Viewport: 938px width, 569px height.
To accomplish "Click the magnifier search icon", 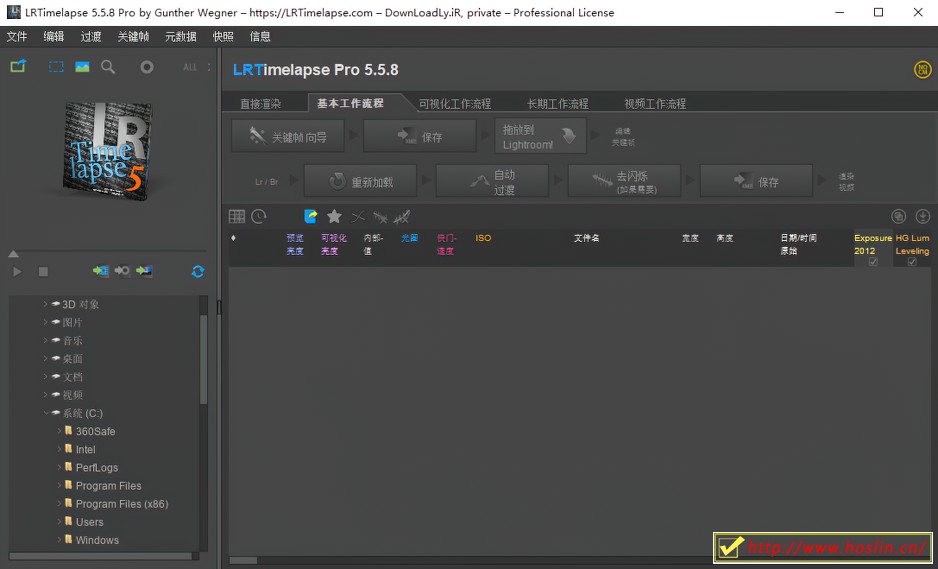I will coord(108,67).
